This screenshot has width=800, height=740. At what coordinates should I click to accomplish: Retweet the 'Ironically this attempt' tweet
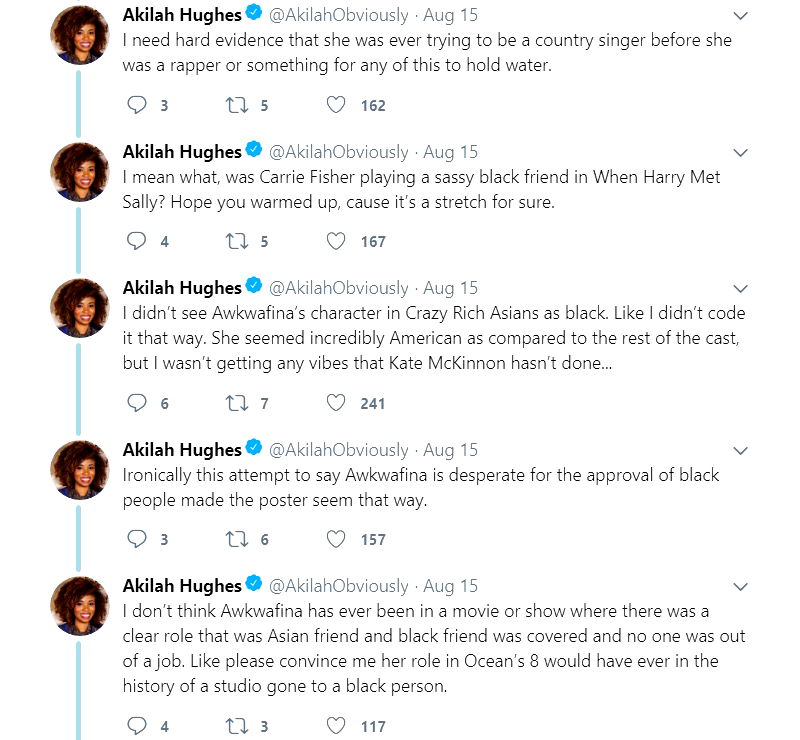tap(239, 539)
